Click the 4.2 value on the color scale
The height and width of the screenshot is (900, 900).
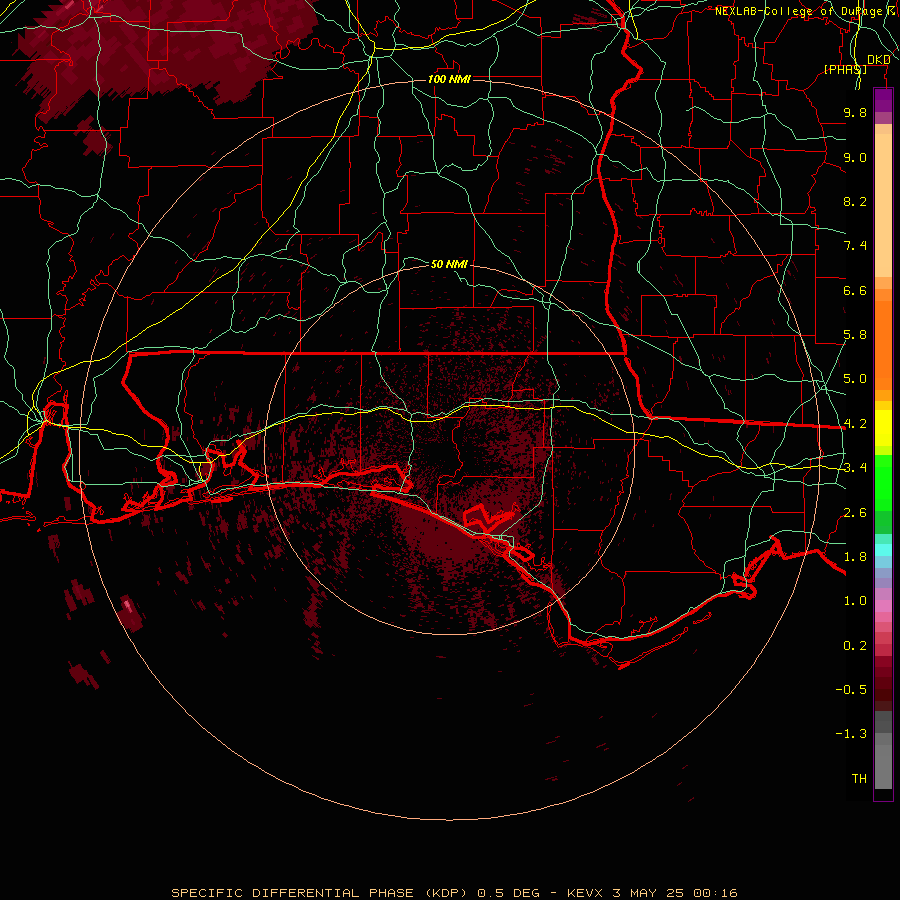(855, 424)
